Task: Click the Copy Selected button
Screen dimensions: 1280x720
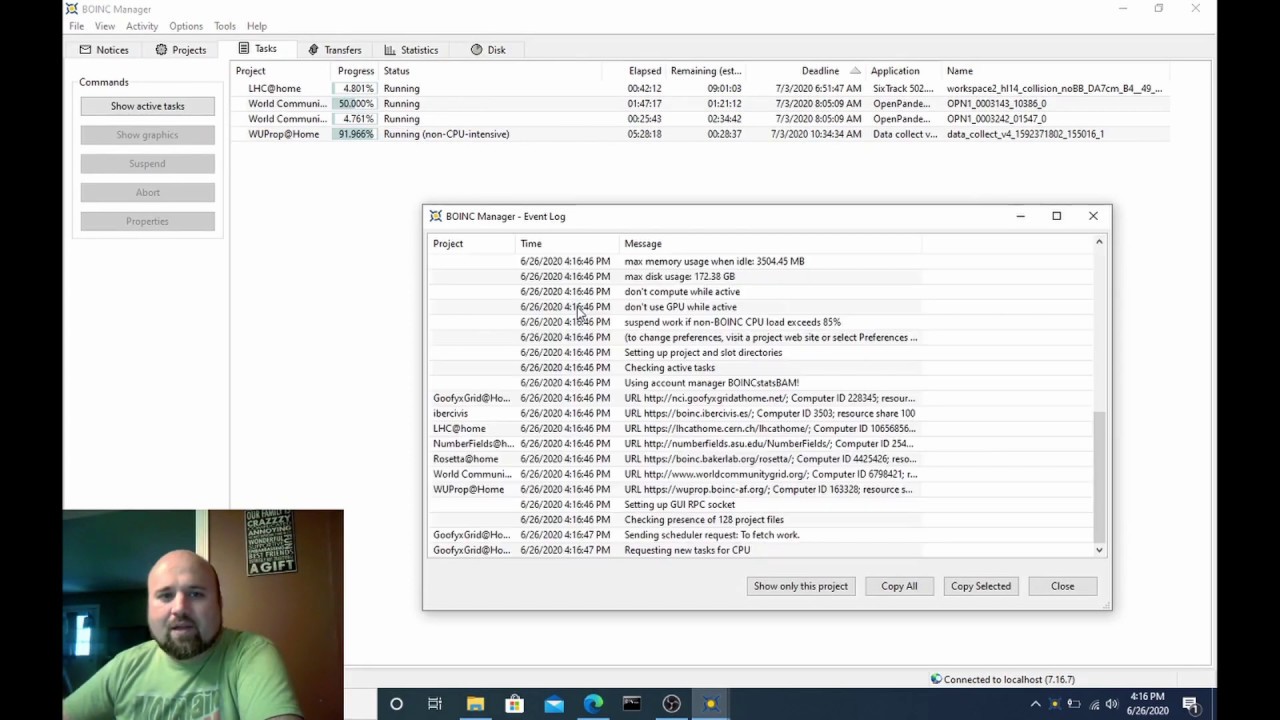Action: tap(981, 586)
